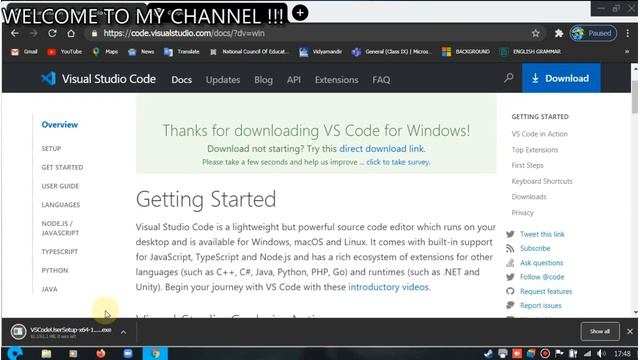Screen dimensions: 640x360
Task: Jump to Privacy section link
Action: pyautogui.click(x=522, y=213)
